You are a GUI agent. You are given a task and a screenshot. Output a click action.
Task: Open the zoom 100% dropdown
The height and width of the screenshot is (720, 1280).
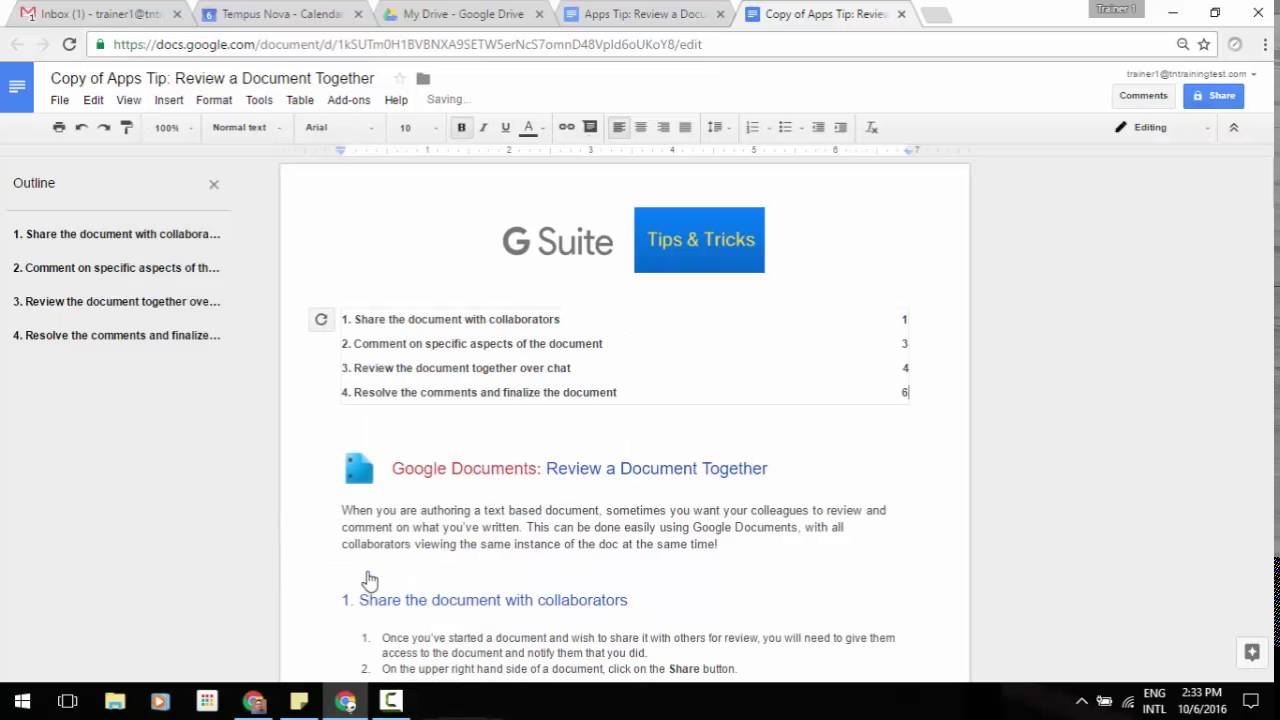click(172, 127)
